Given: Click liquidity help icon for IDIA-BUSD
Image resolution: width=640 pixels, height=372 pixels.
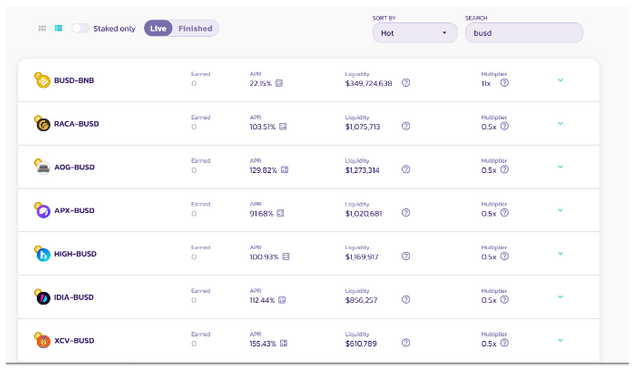Looking at the screenshot, I should point(406,300).
